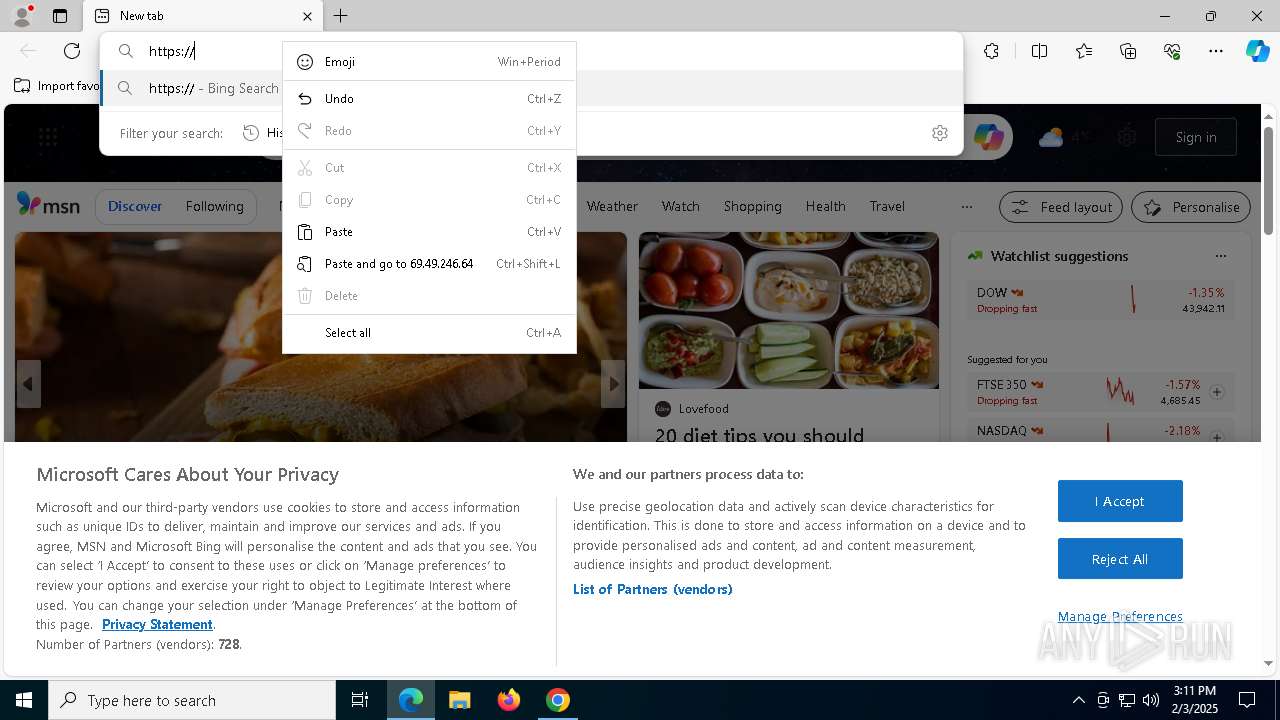This screenshot has width=1280, height=720.
Task: Open the Travel category
Action: [x=887, y=206]
